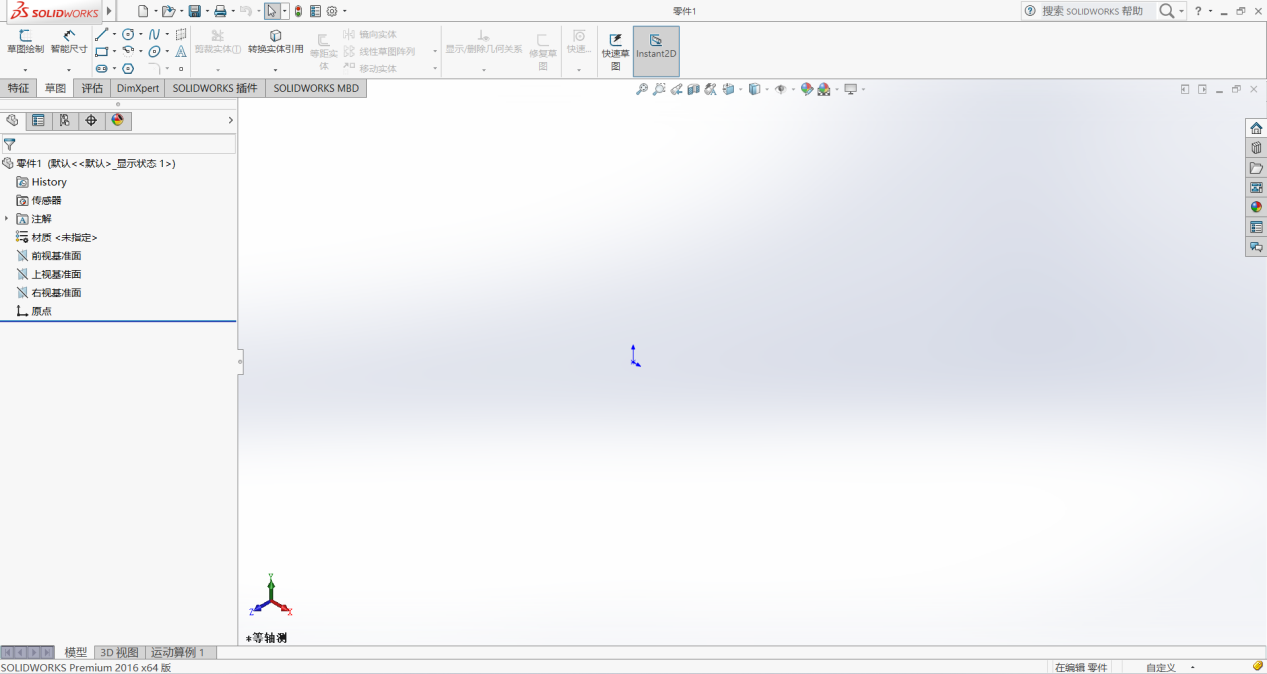The height and width of the screenshot is (674, 1267).
Task: Open the DimXpertManager tab icon
Action: point(91,120)
